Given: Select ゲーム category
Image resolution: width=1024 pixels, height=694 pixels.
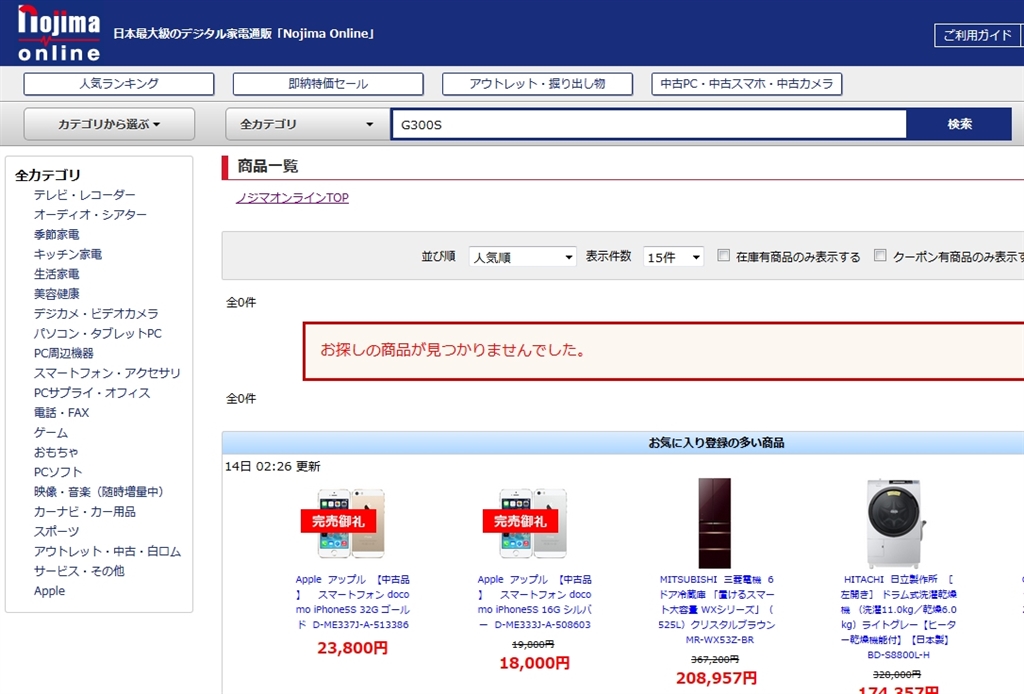Looking at the screenshot, I should [51, 432].
